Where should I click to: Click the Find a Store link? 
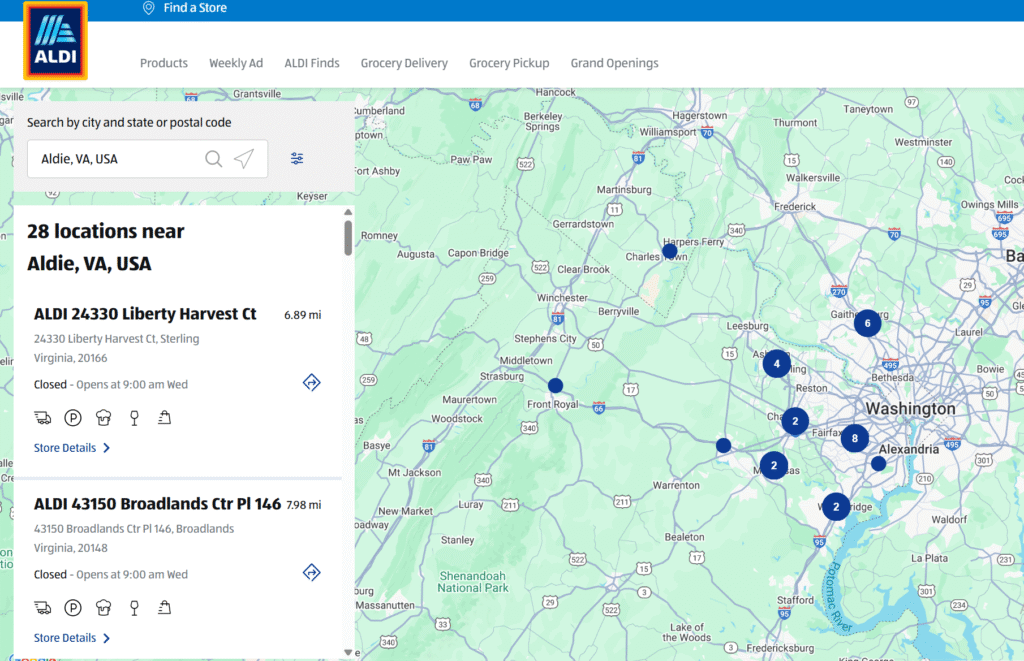pos(194,8)
